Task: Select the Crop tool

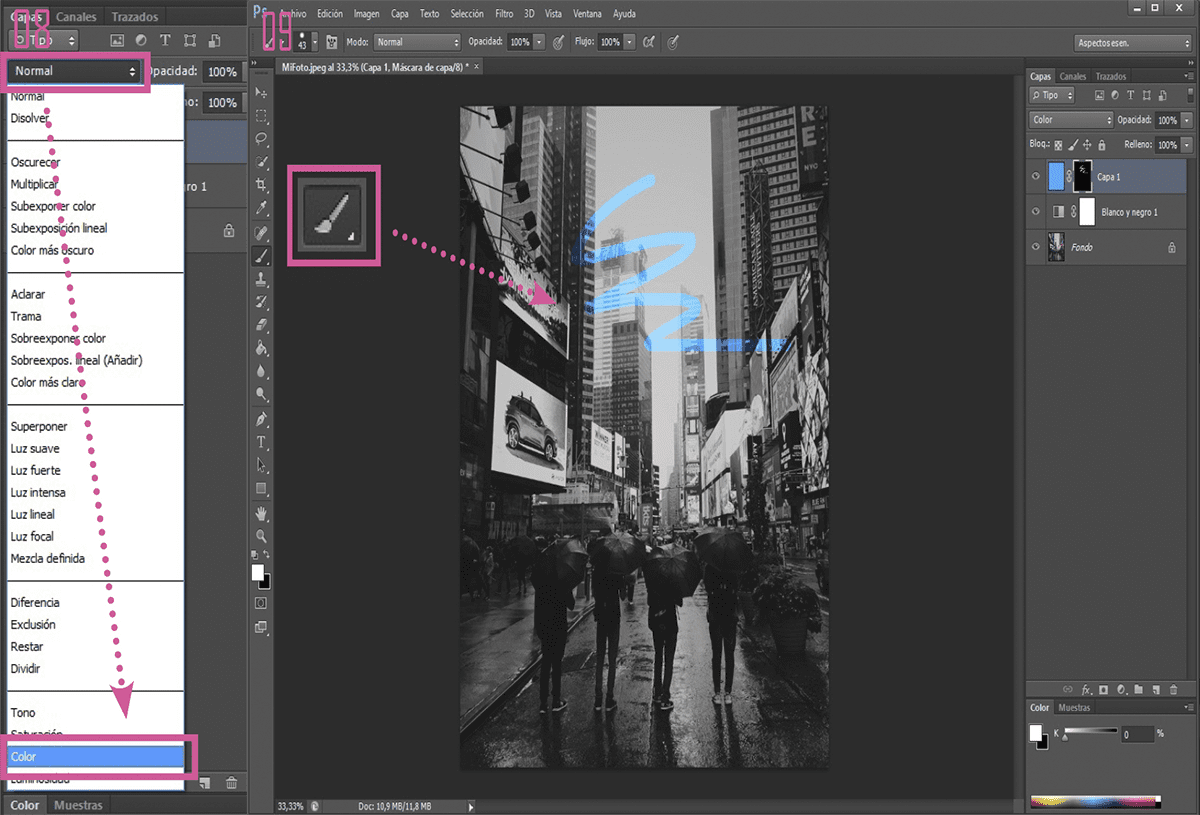Action: pos(261,185)
